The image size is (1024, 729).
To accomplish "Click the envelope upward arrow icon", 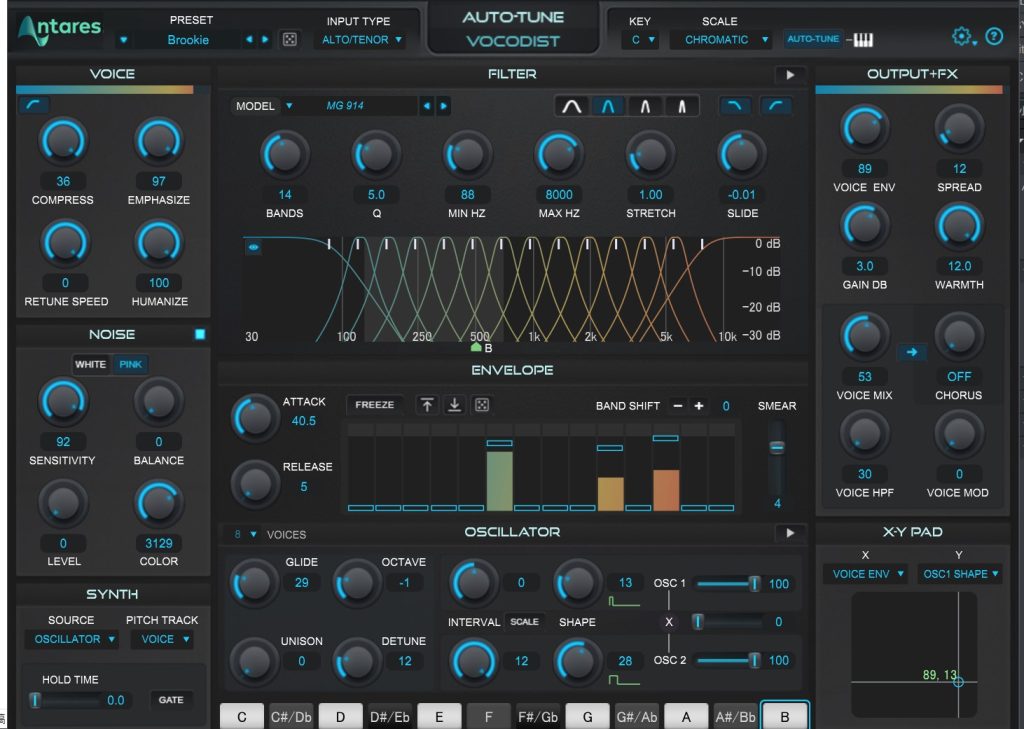I will 427,405.
